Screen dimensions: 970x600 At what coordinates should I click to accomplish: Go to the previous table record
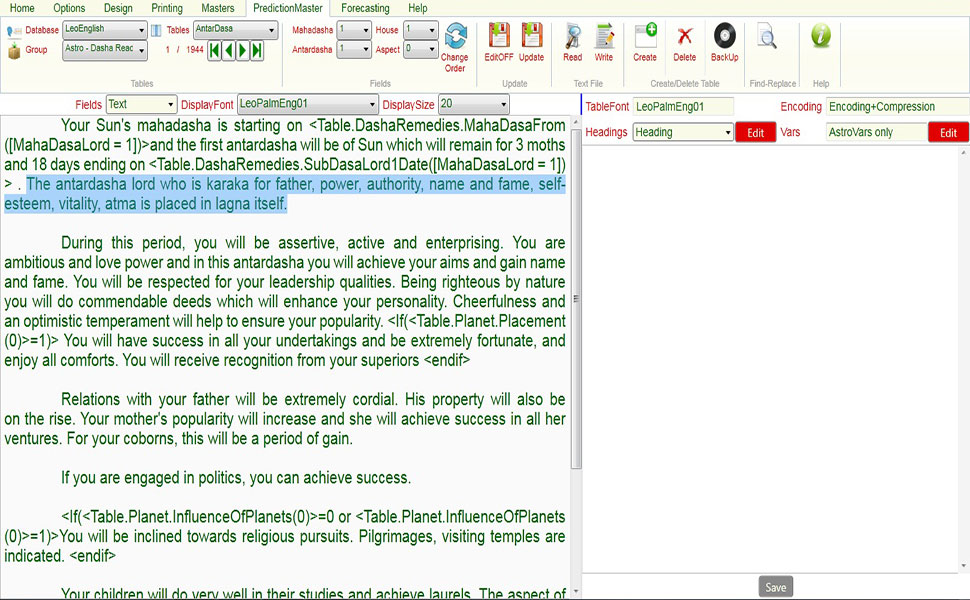tap(228, 50)
